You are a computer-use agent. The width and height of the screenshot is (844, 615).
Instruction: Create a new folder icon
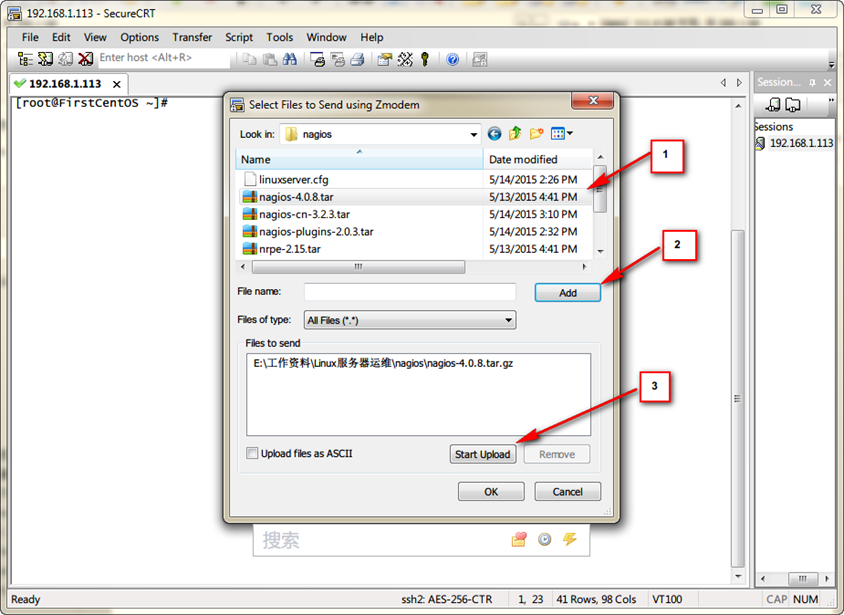click(536, 133)
